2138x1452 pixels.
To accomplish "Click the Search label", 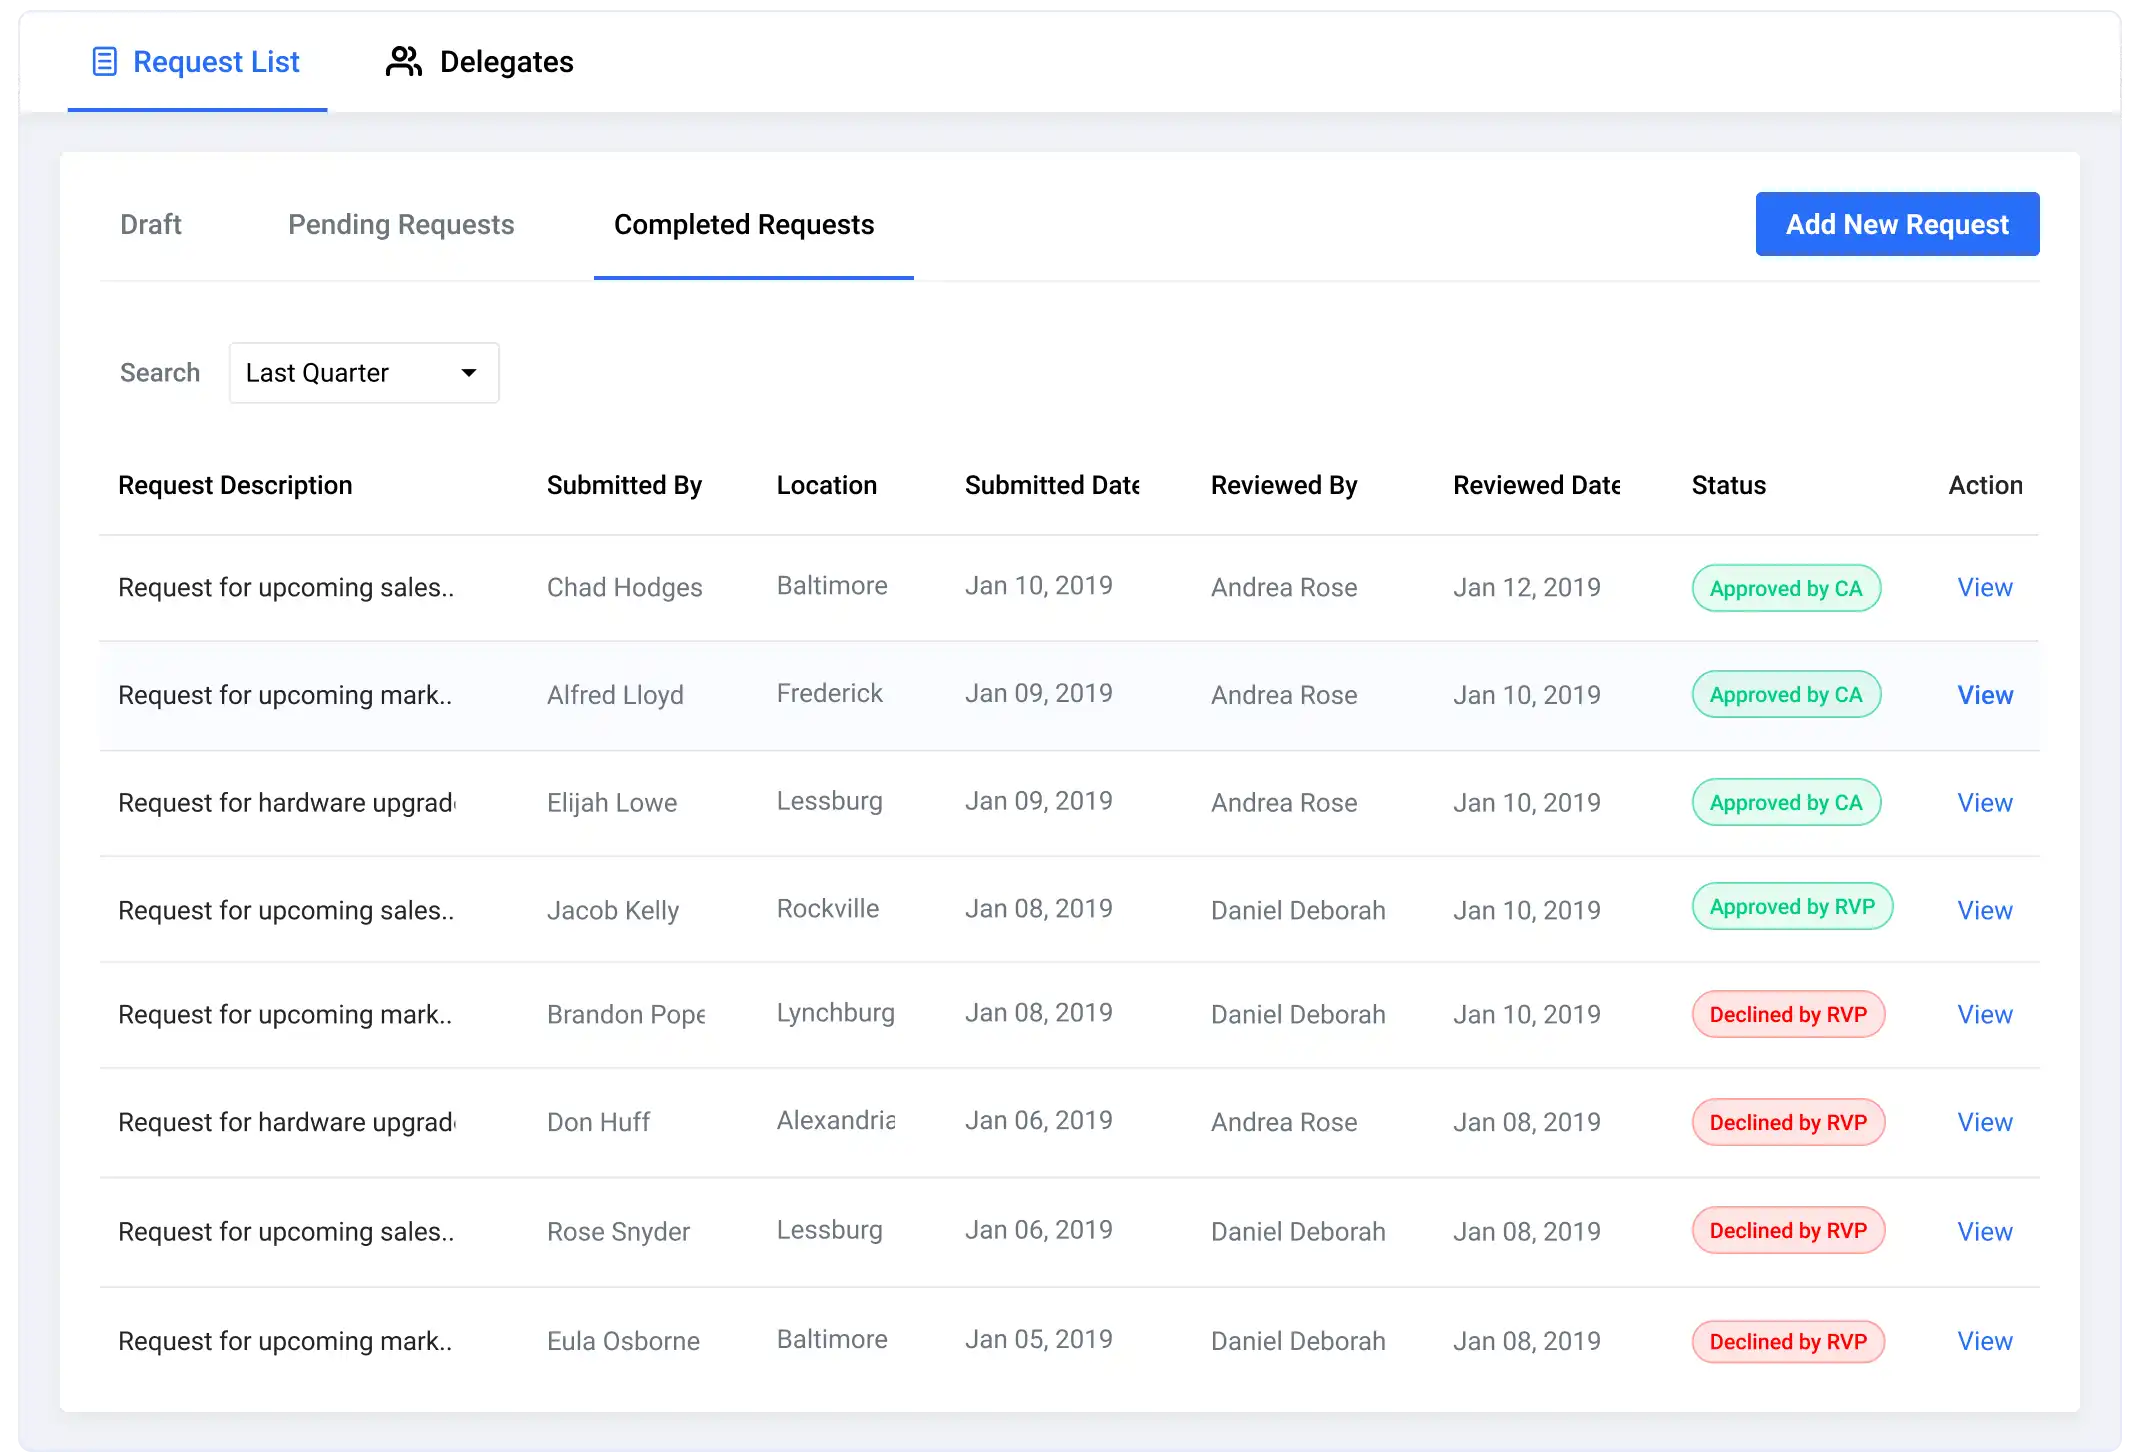I will point(160,373).
